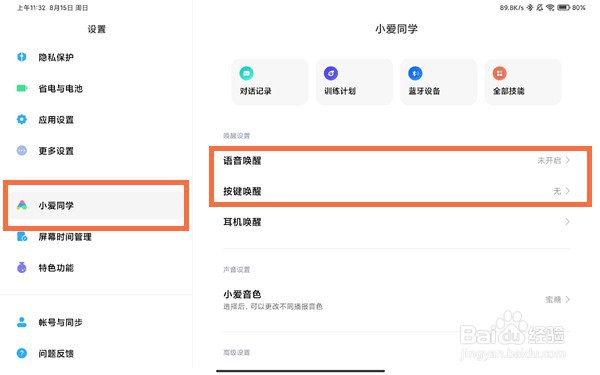Tap the network speed 89.8K/s indicator
600x375 pixels.
pos(512,7)
